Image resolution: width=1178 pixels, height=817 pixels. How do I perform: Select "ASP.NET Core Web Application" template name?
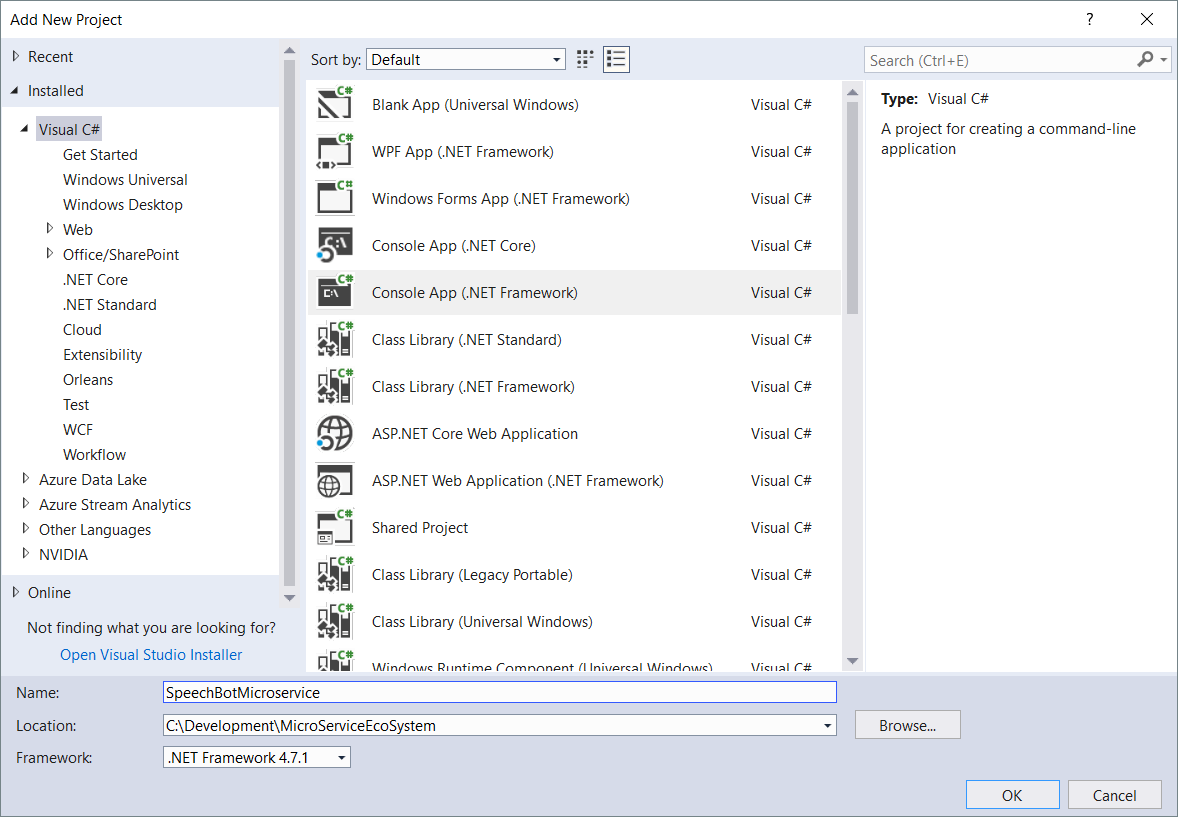click(x=475, y=434)
